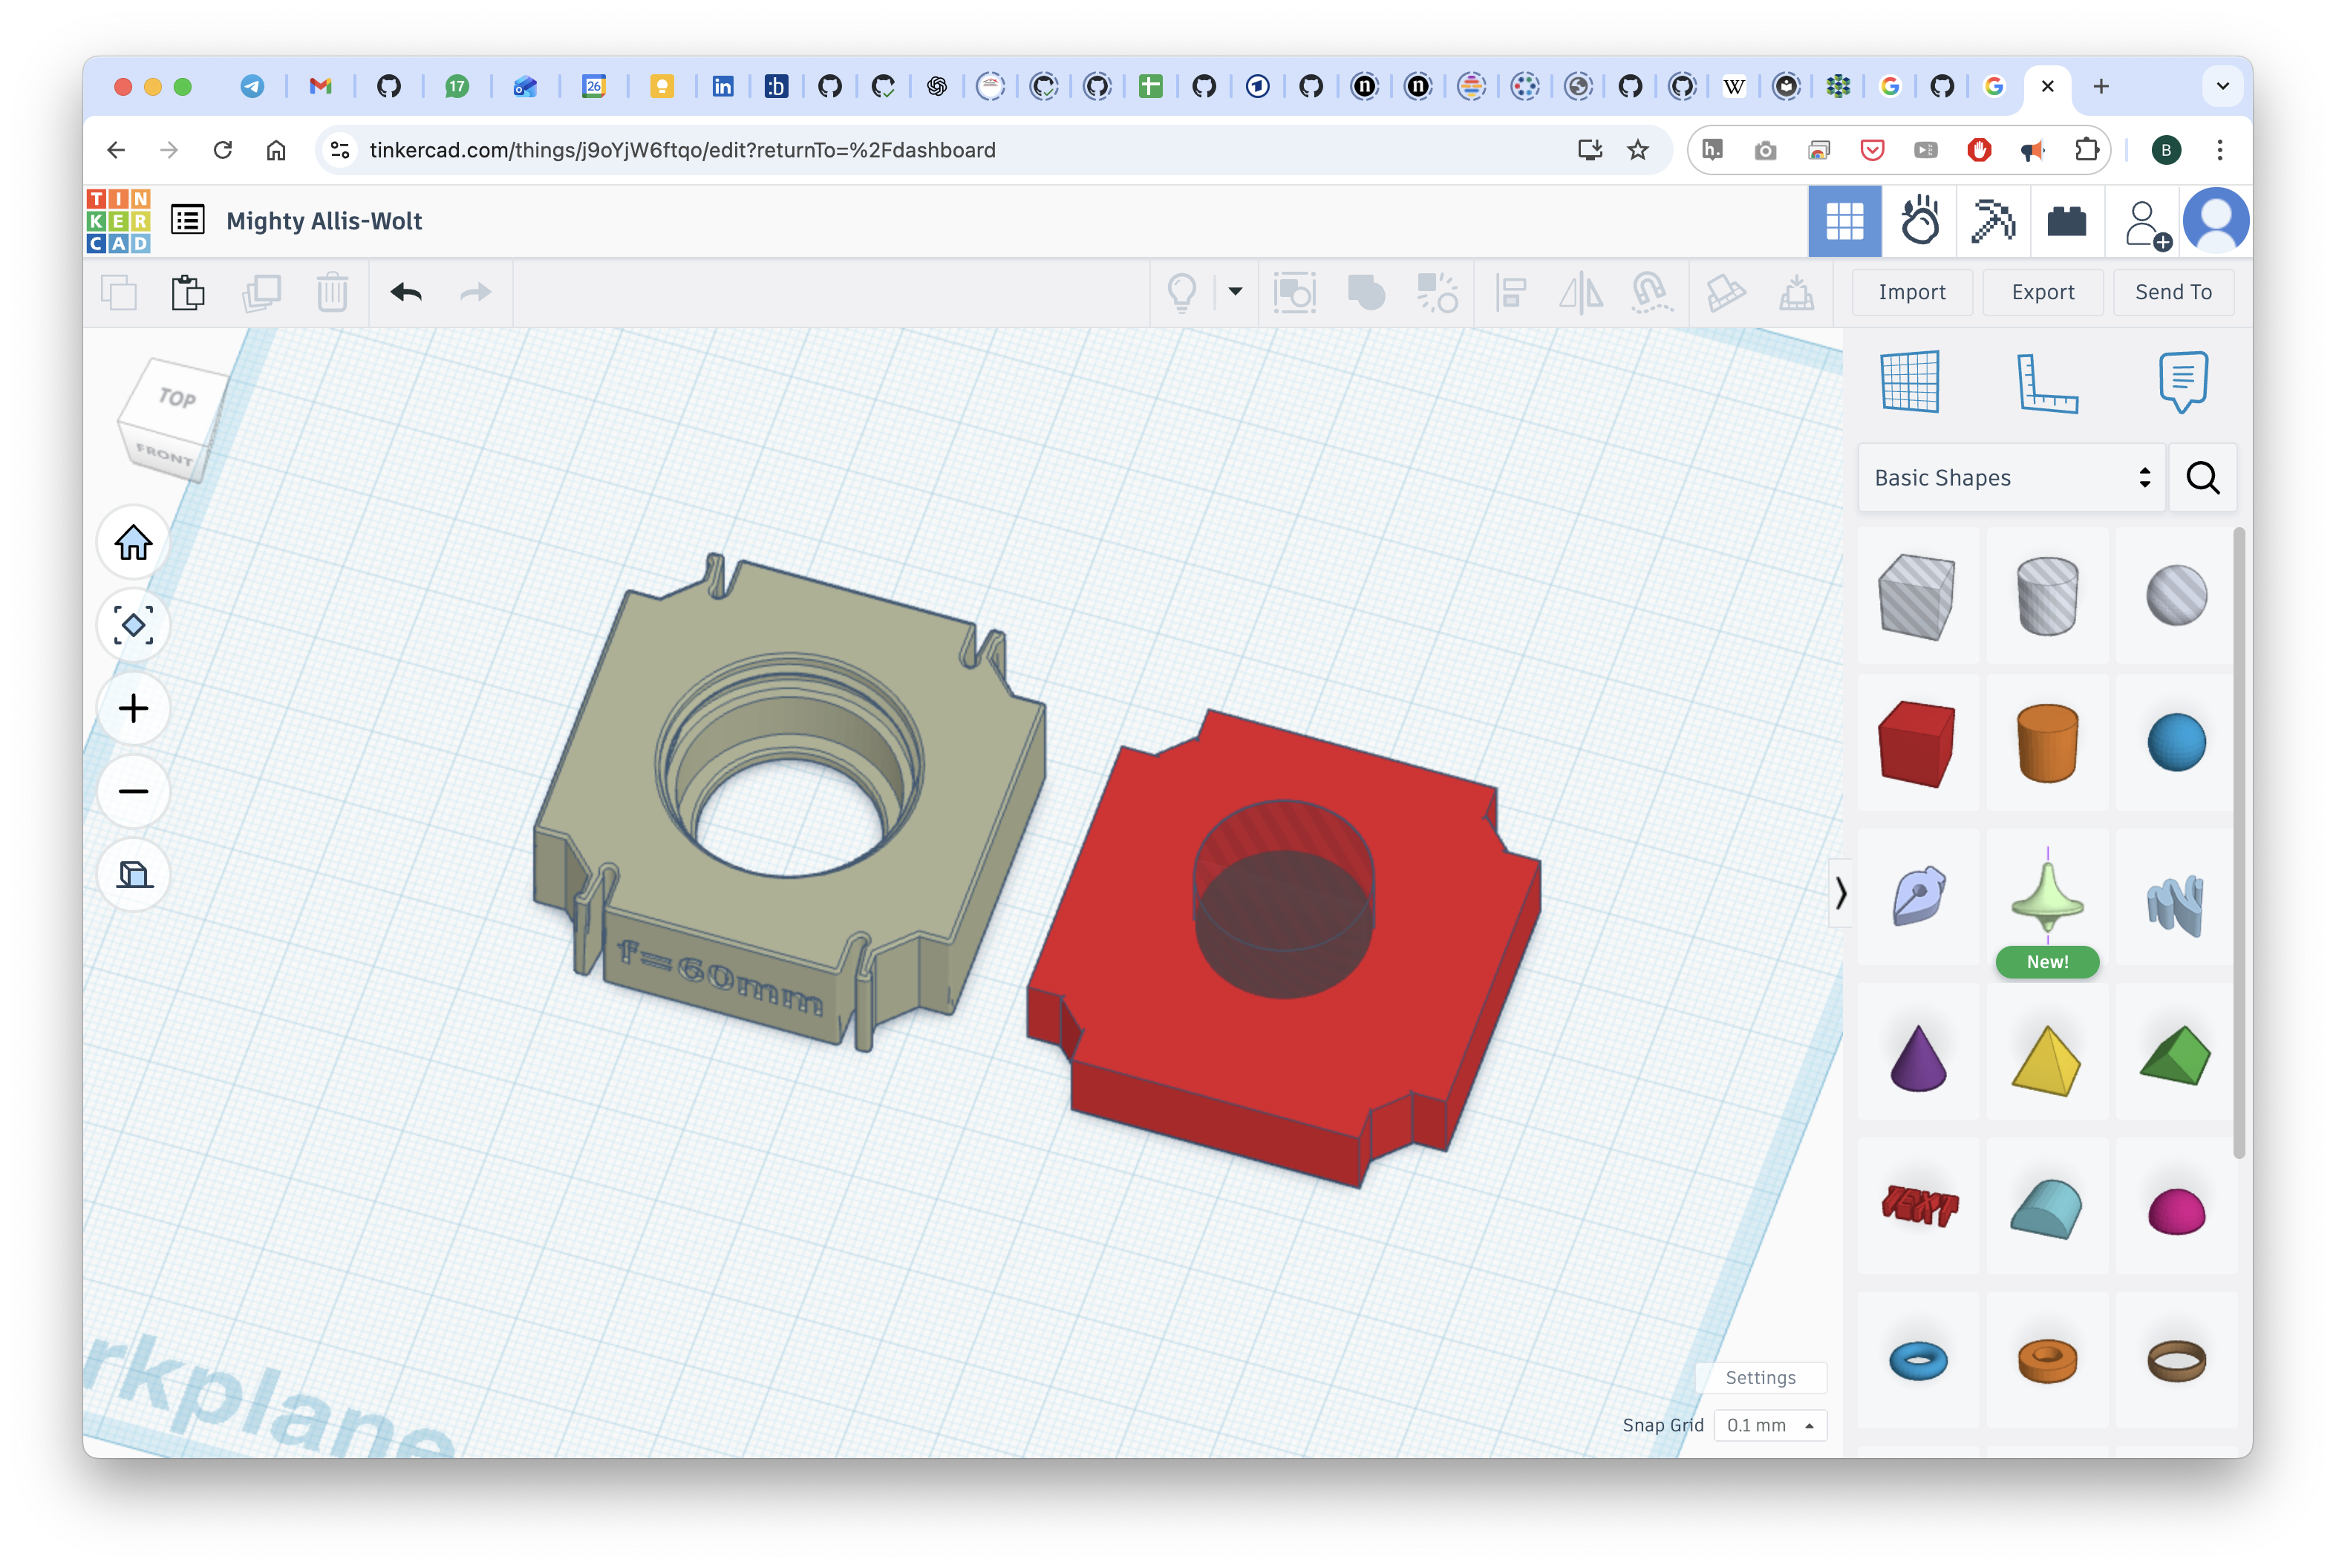Switch to Sim Lab mode
The image size is (2336, 1568).
pos(1919,221)
